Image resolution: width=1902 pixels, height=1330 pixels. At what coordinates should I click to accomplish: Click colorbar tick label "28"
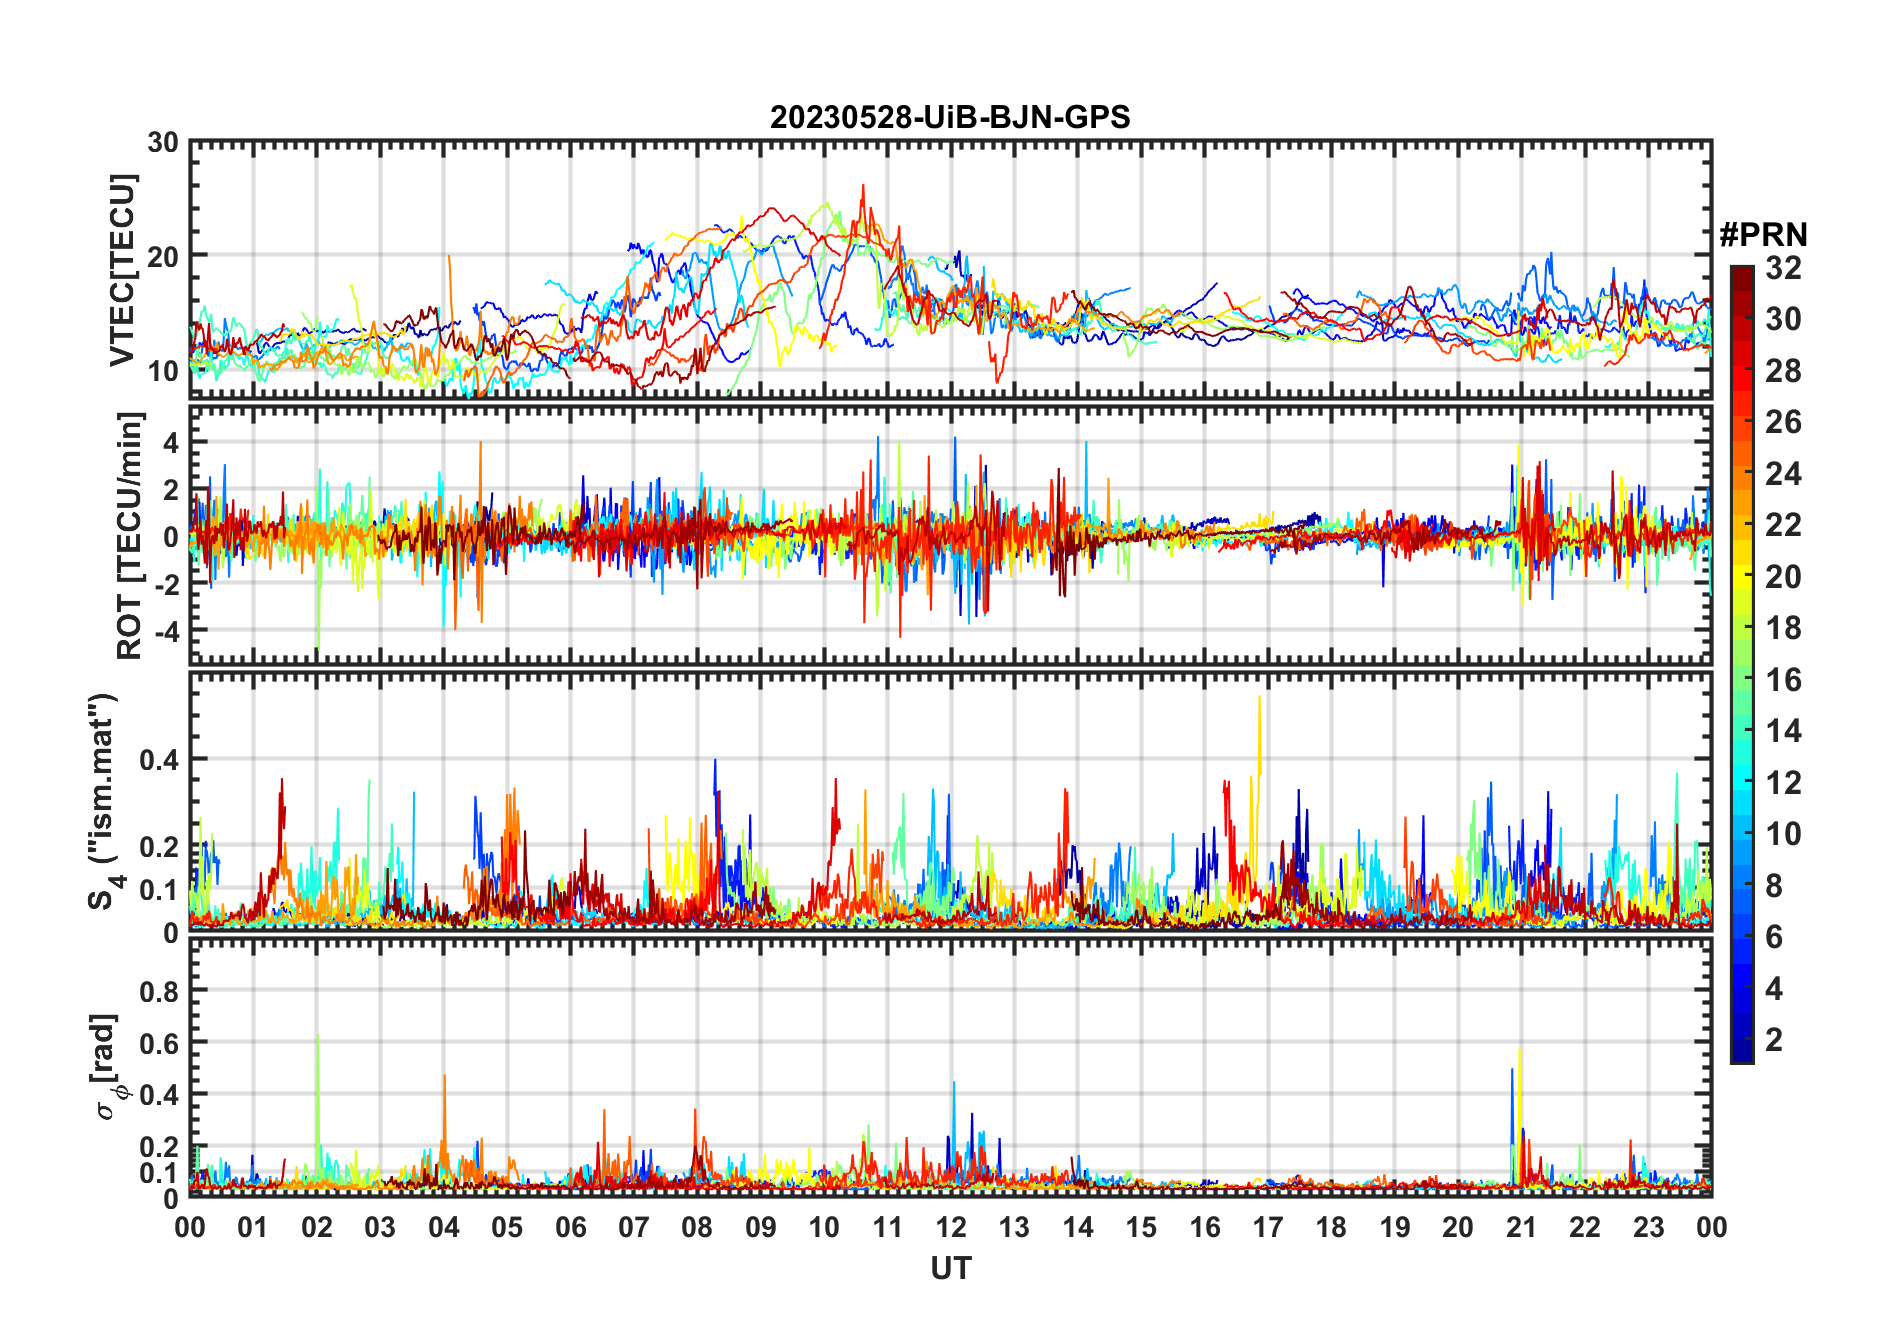coord(1783,371)
